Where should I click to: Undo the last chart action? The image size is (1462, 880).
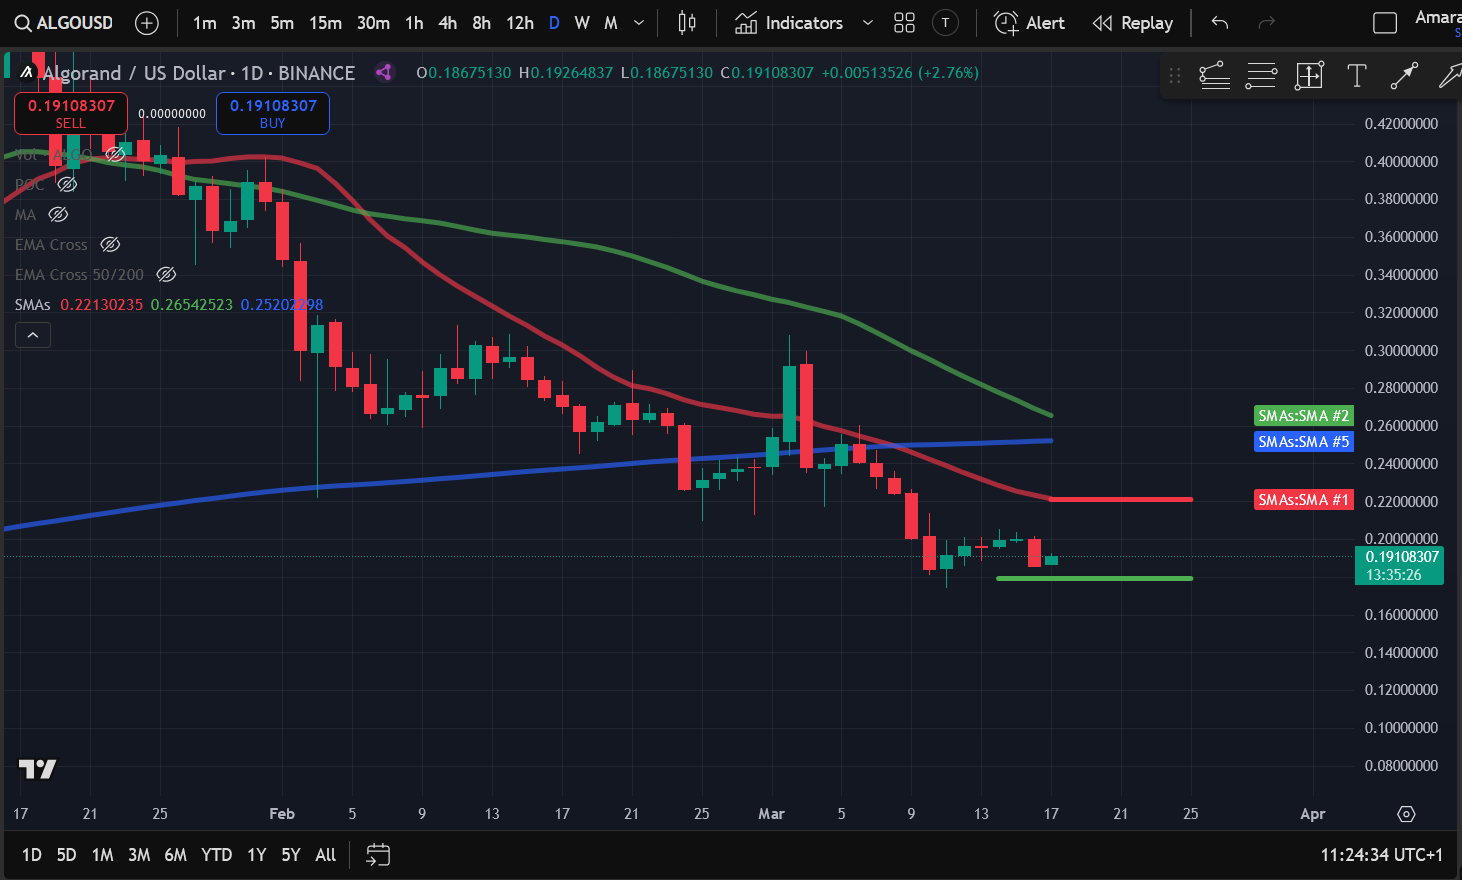click(1219, 23)
